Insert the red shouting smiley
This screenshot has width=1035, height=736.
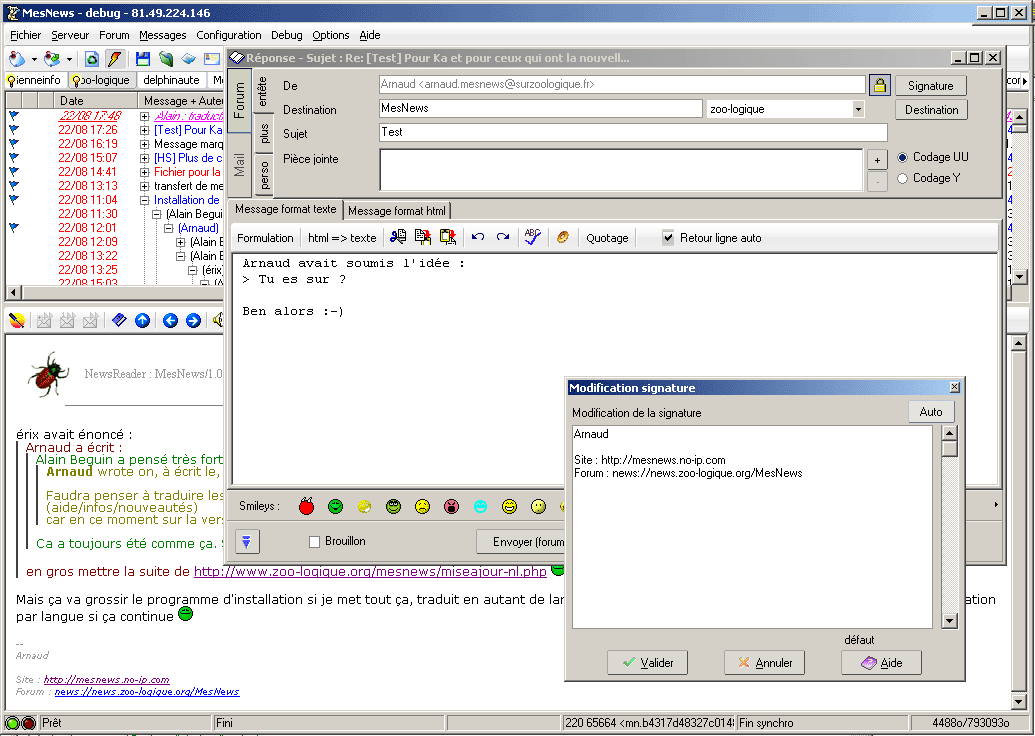click(x=451, y=506)
